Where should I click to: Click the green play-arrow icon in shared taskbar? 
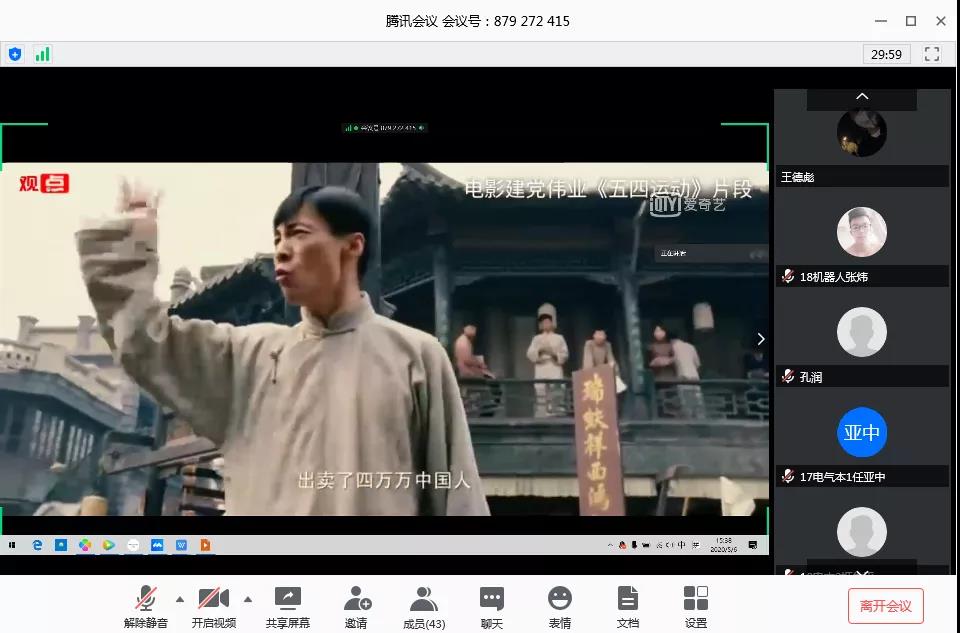click(109, 545)
